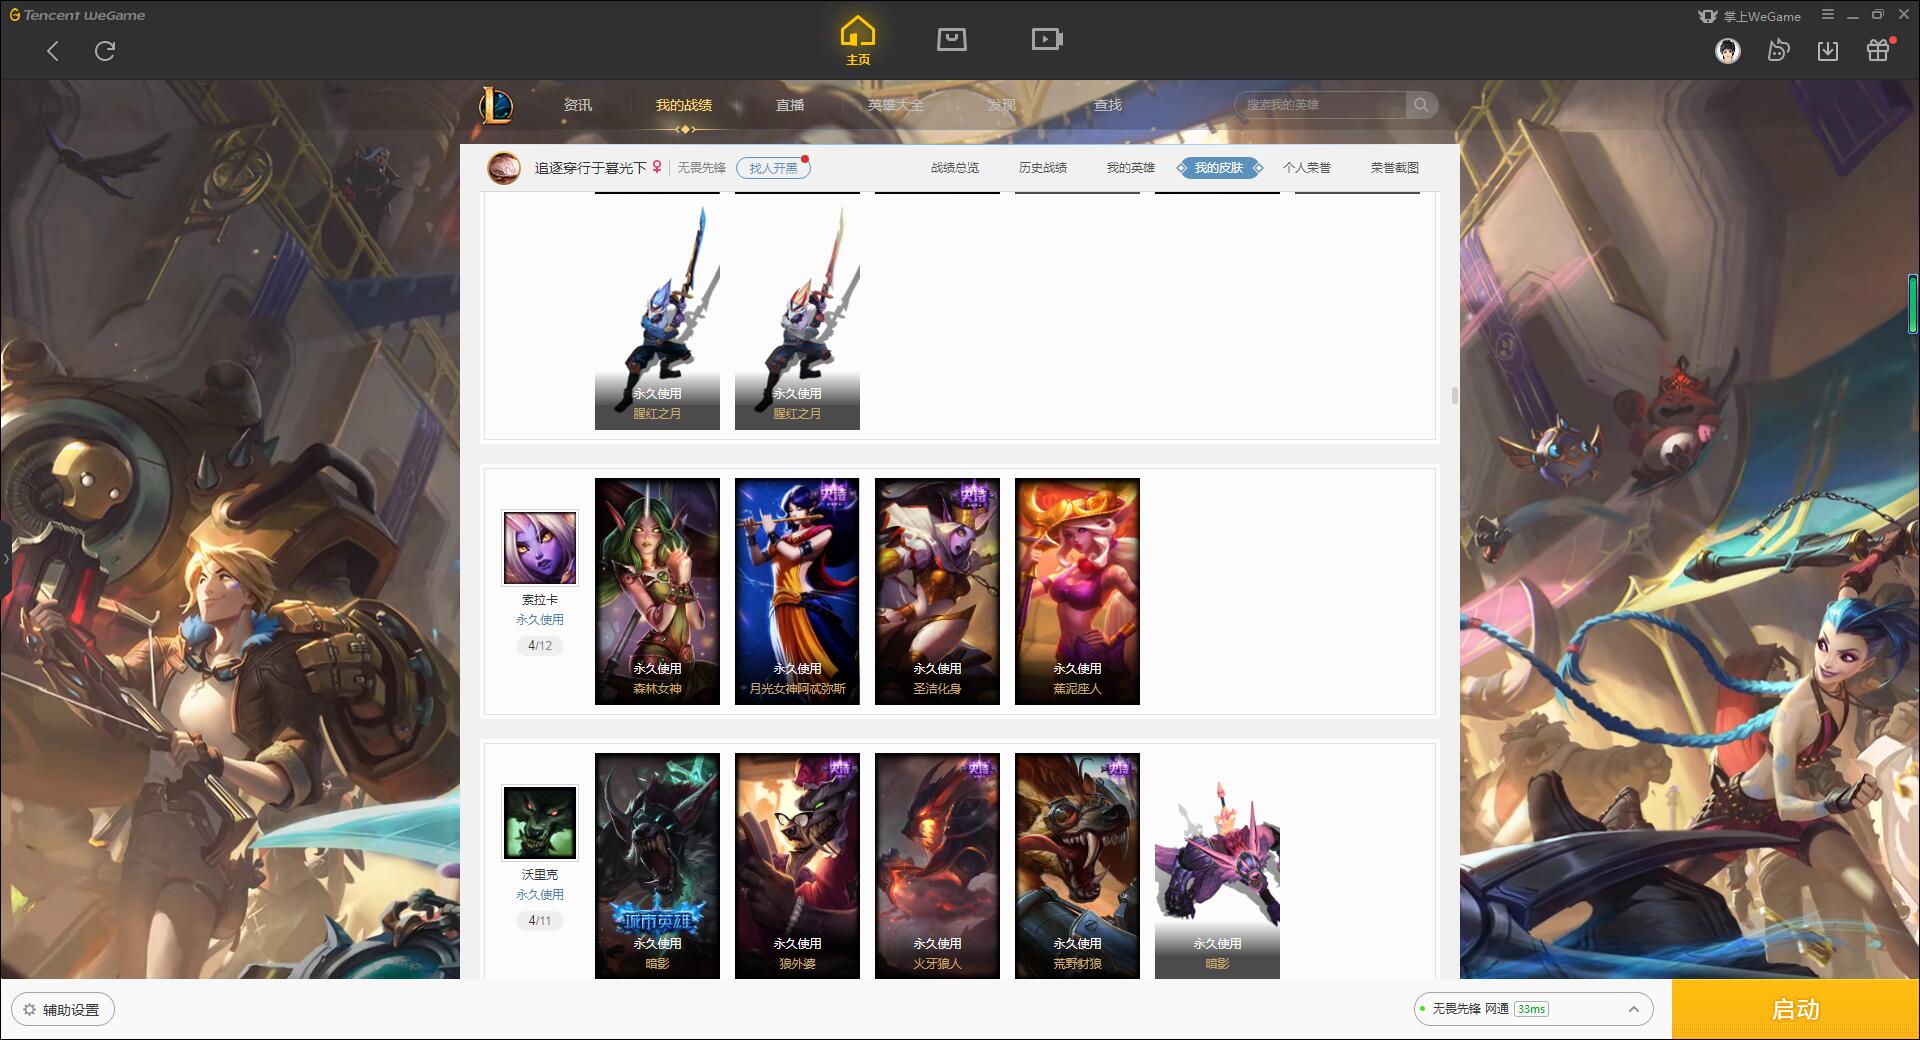The width and height of the screenshot is (1920, 1040).
Task: Switch to the 荣誉截图 sub-tab
Action: coord(1395,168)
